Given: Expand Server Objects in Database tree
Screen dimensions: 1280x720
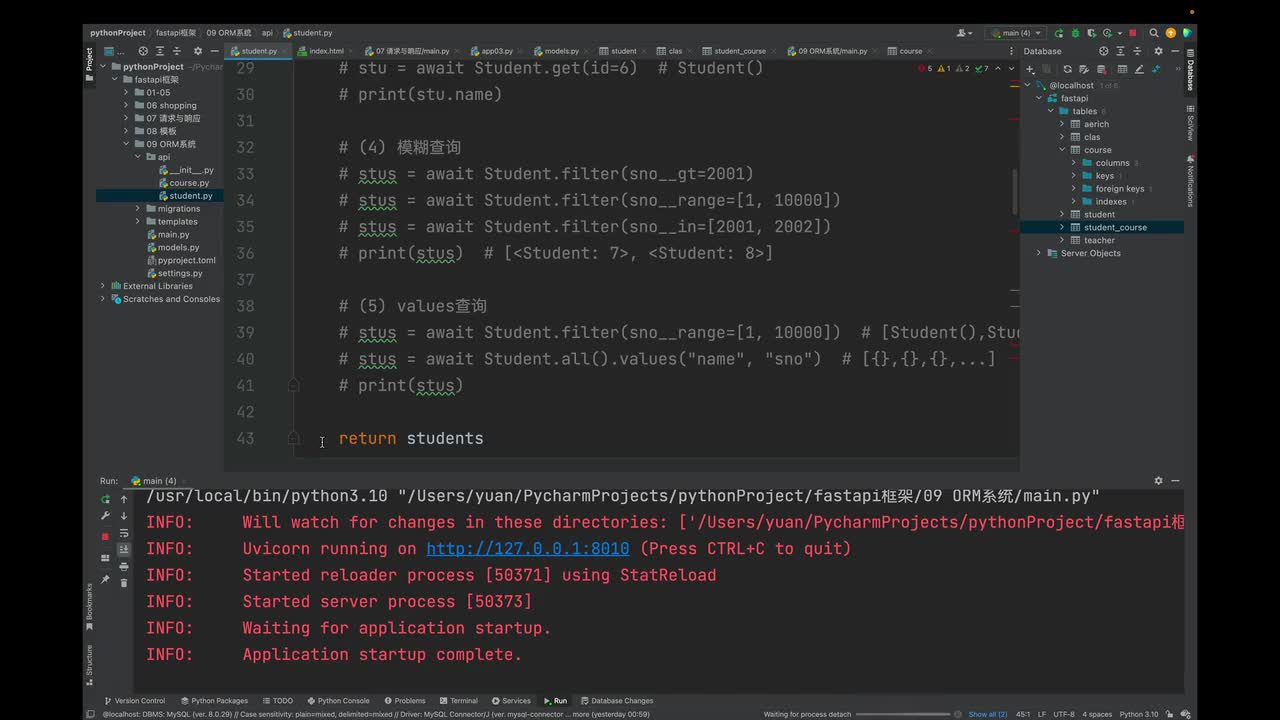Looking at the screenshot, I should (x=1039, y=253).
